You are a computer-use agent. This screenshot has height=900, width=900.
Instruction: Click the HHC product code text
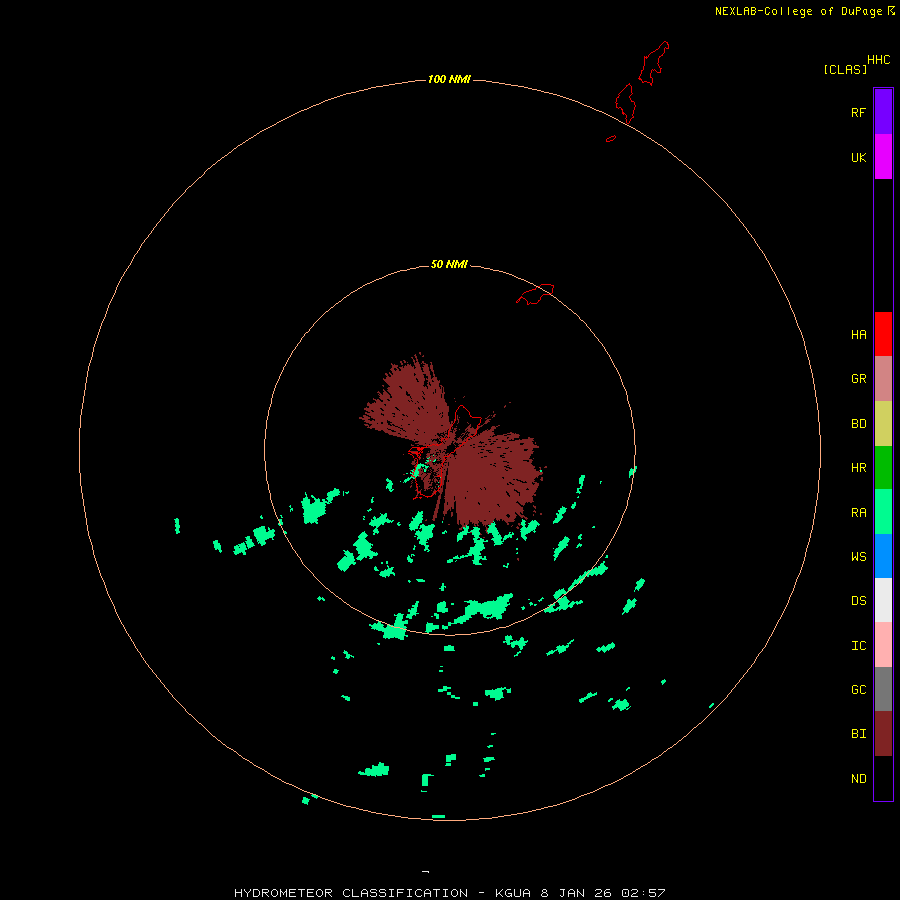point(879,60)
